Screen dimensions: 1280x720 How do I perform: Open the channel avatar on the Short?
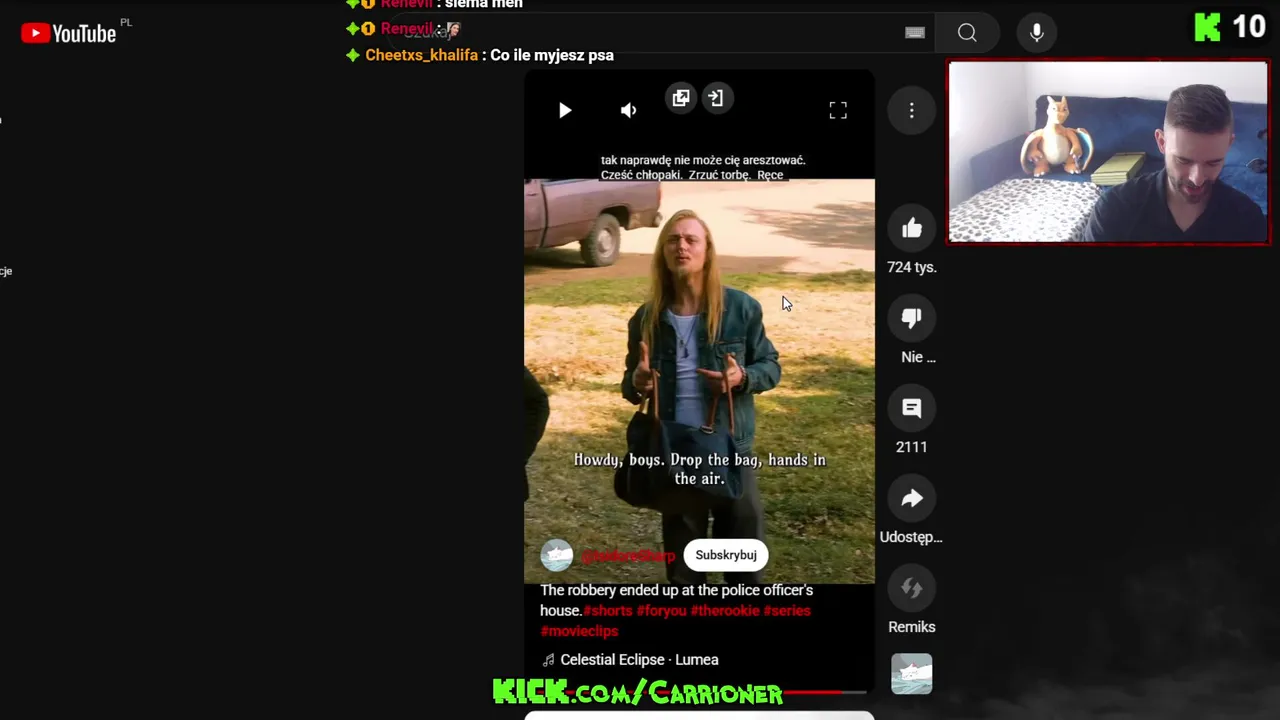point(557,555)
